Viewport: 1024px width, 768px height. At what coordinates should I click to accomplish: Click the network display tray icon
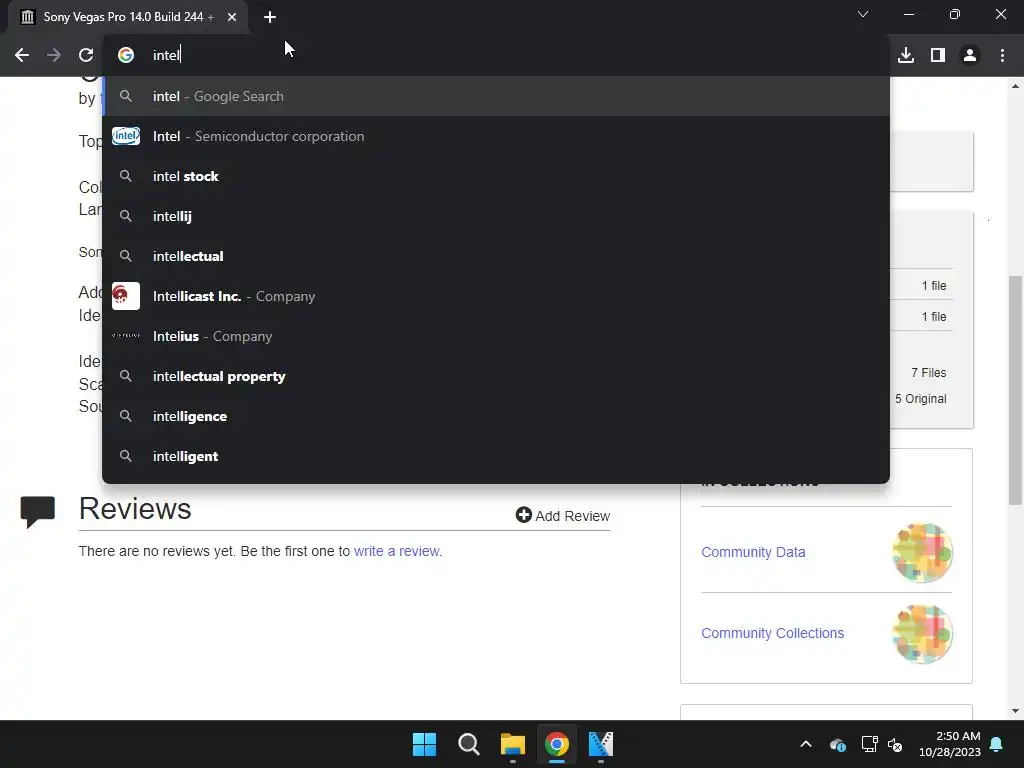pos(869,744)
